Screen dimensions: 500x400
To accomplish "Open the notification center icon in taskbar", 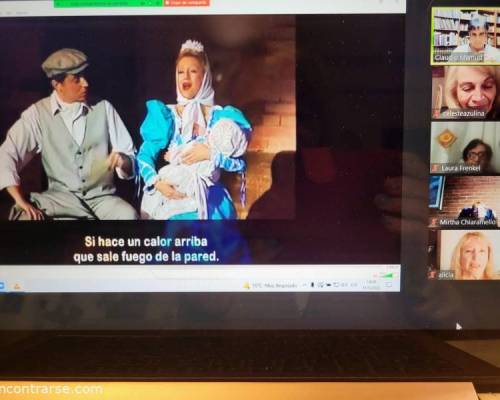I will tap(389, 285).
